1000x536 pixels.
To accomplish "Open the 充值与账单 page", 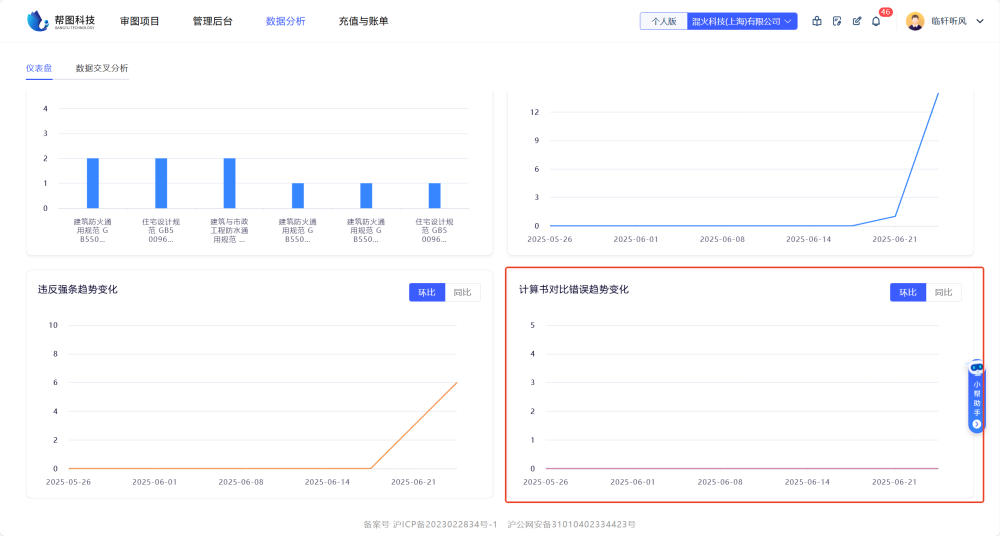I will click(x=364, y=21).
